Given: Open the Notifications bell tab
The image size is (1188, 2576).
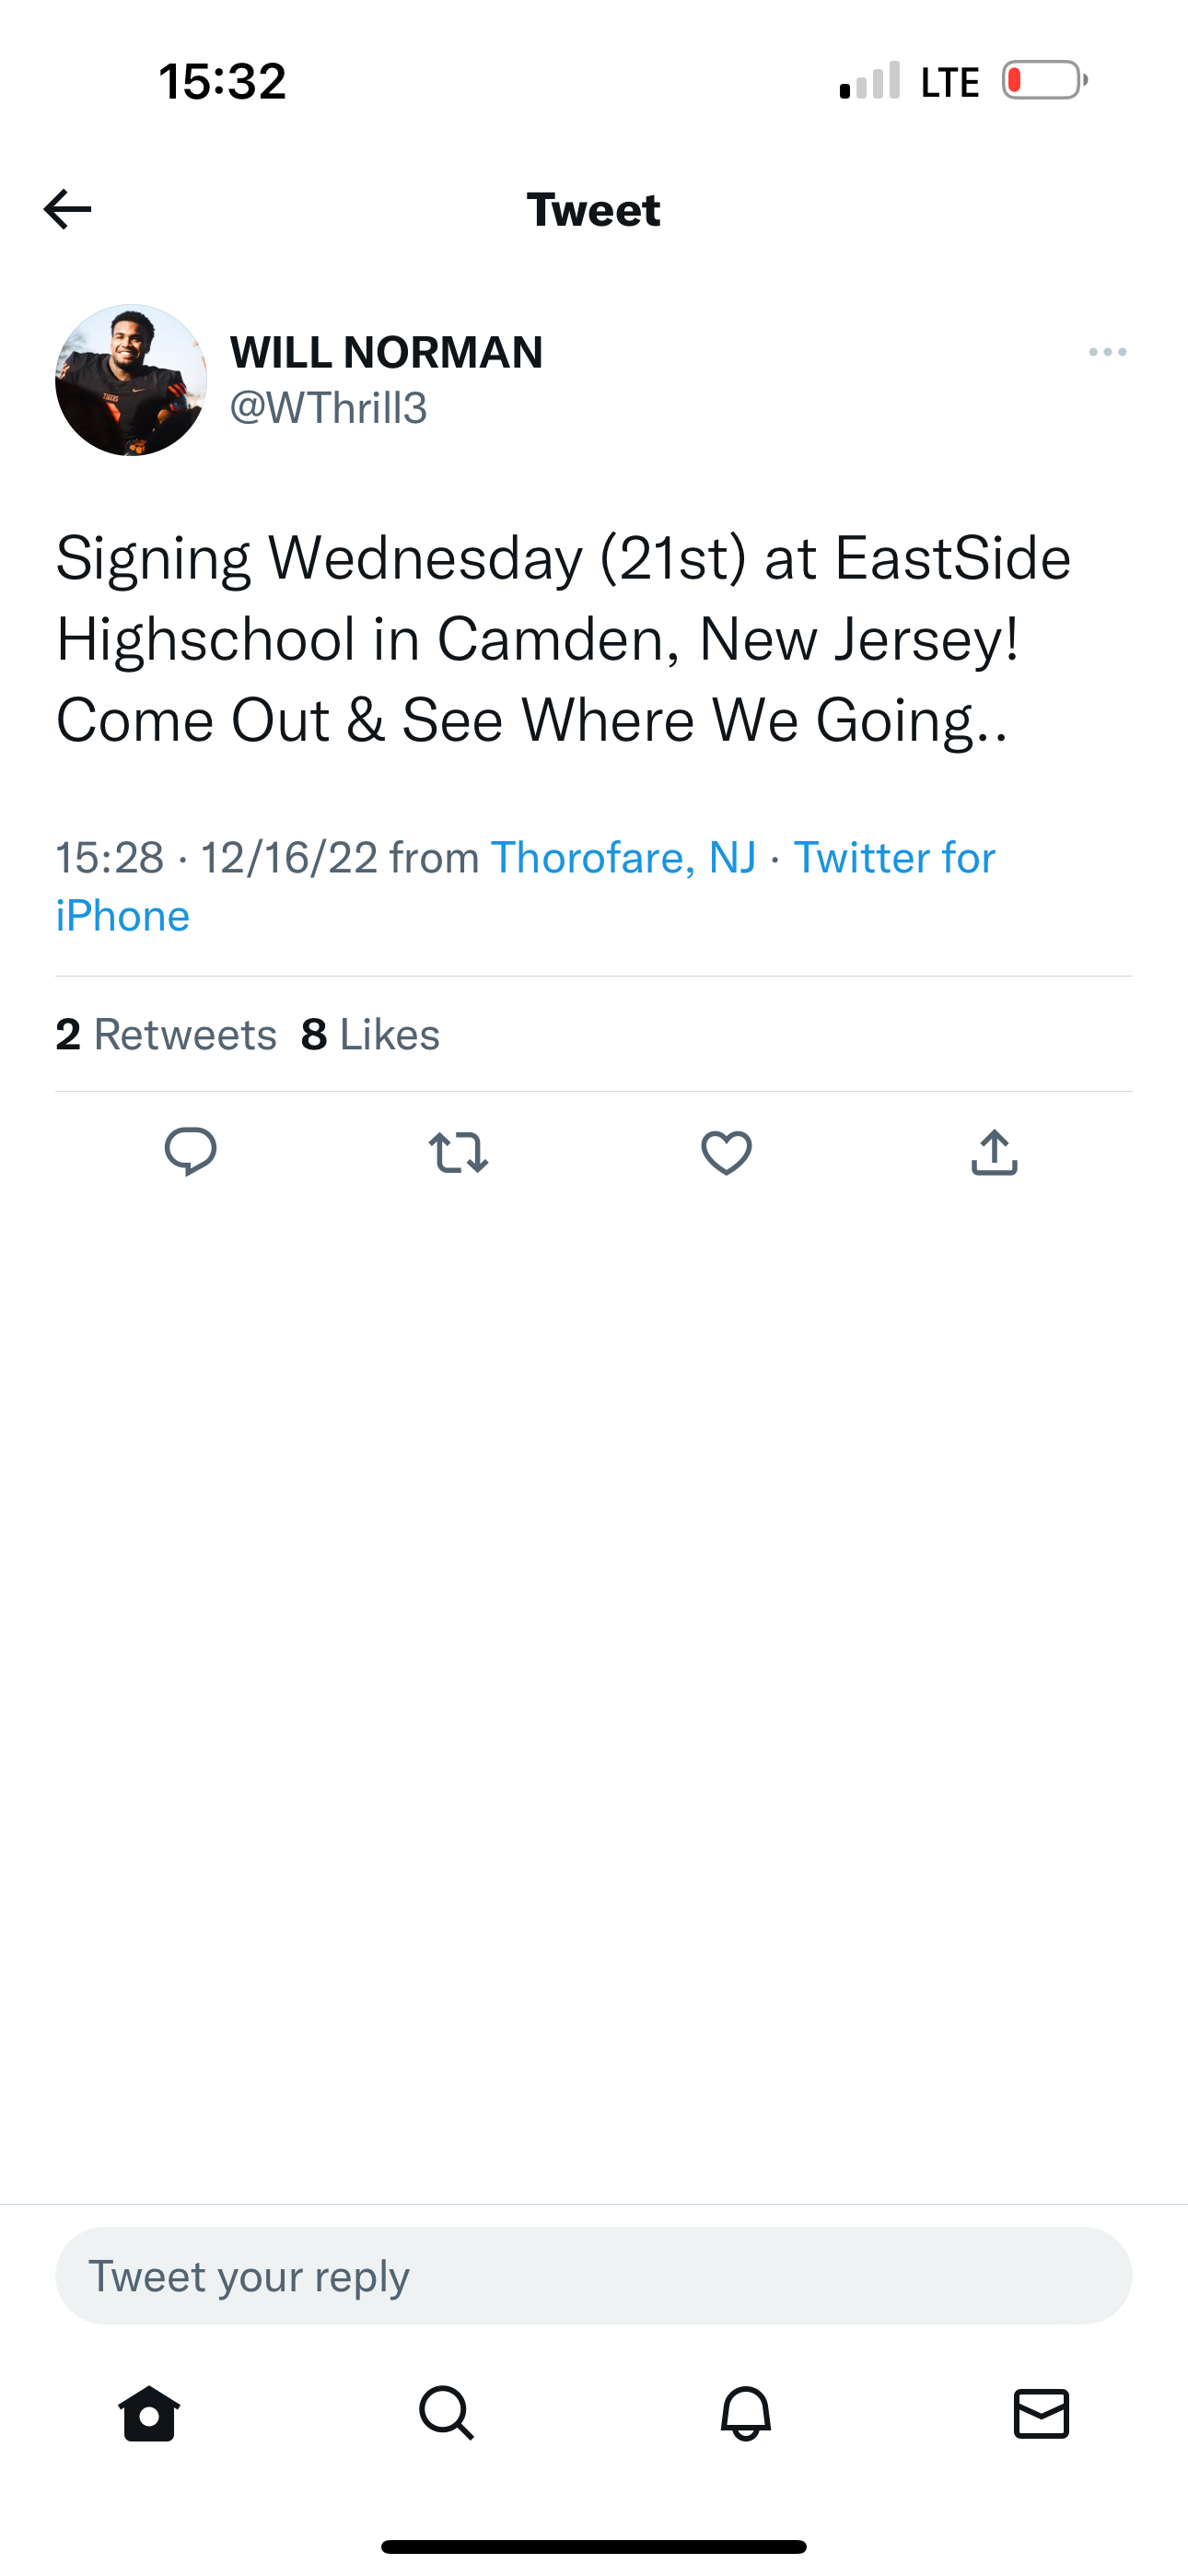Looking at the screenshot, I should tap(746, 2414).
